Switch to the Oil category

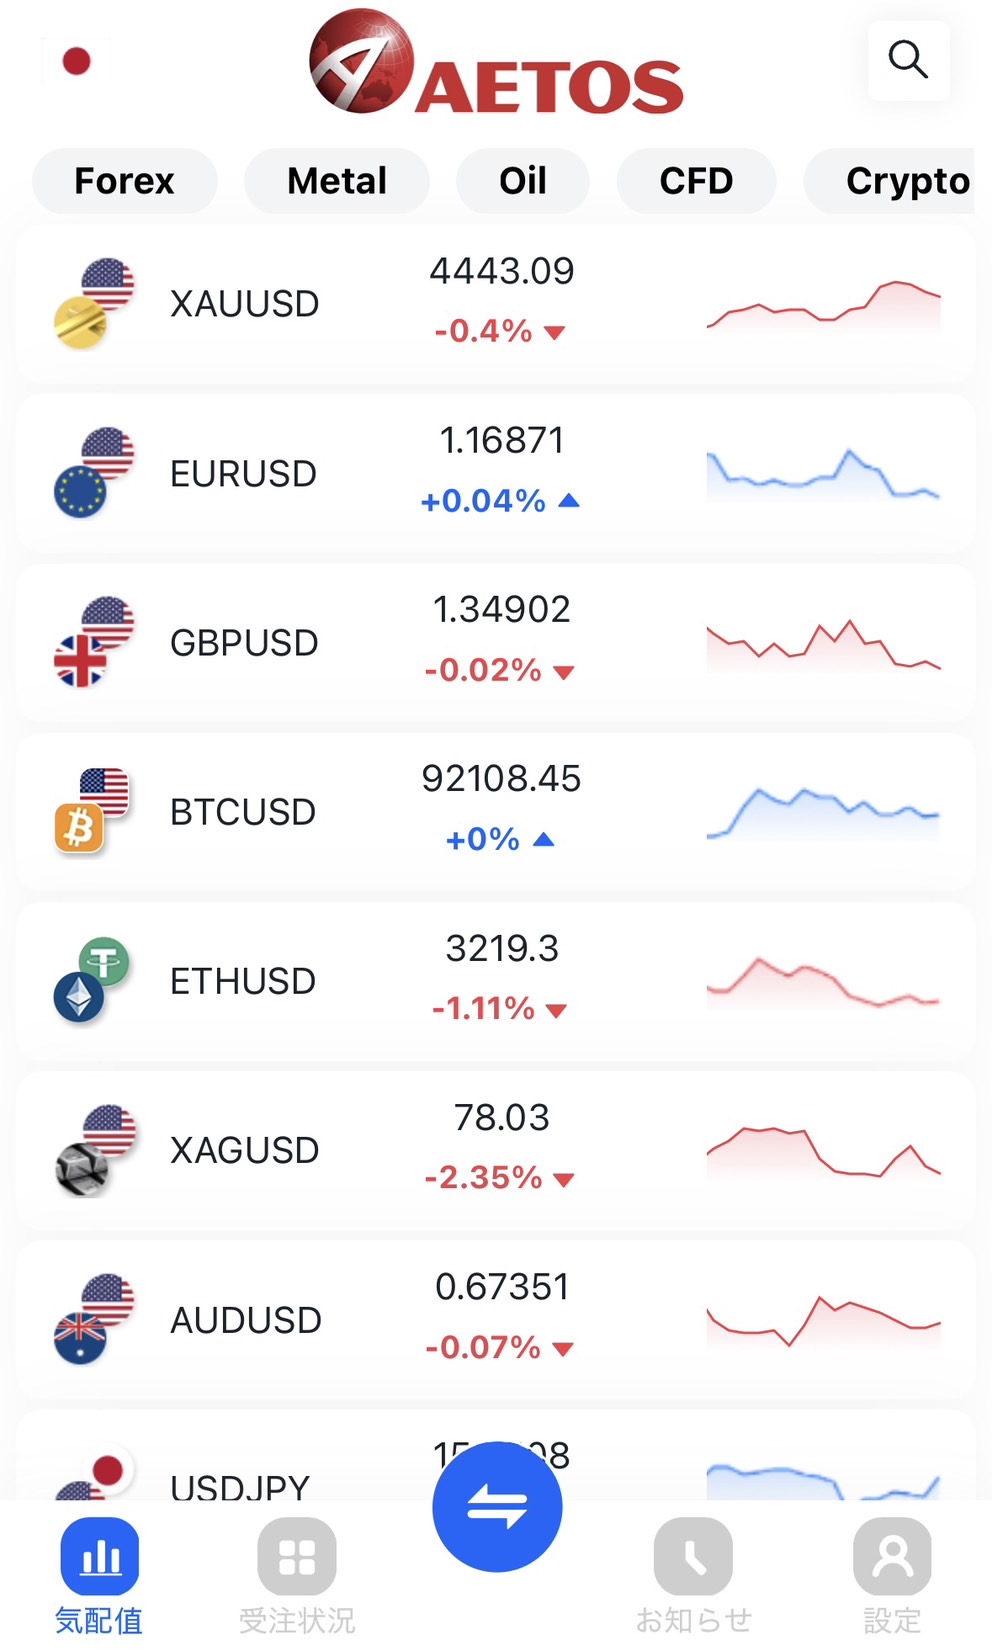point(522,181)
